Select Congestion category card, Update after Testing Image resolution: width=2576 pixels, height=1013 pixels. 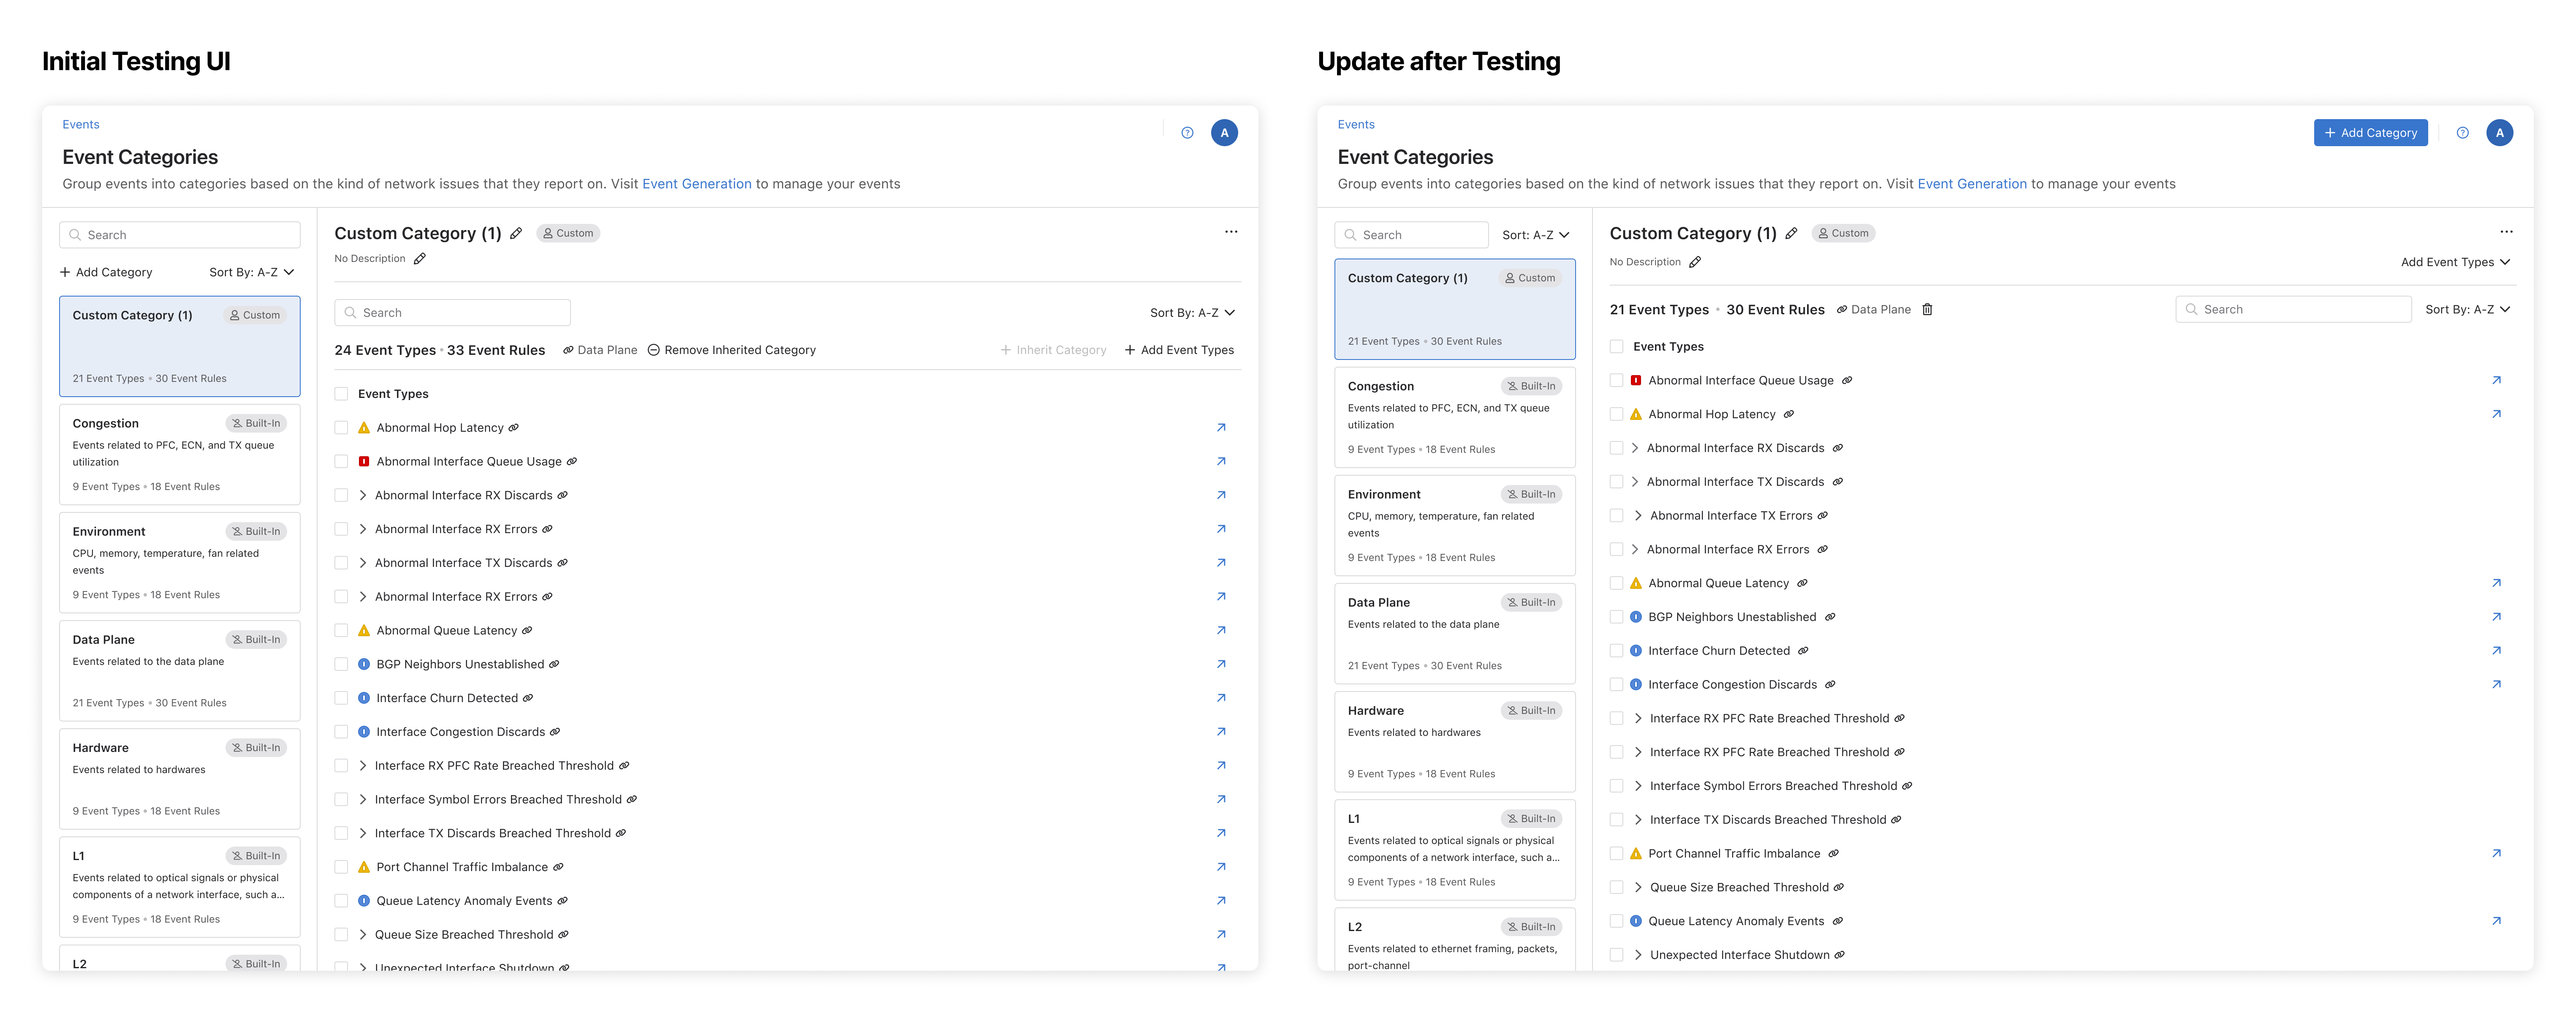[x=1455, y=417]
